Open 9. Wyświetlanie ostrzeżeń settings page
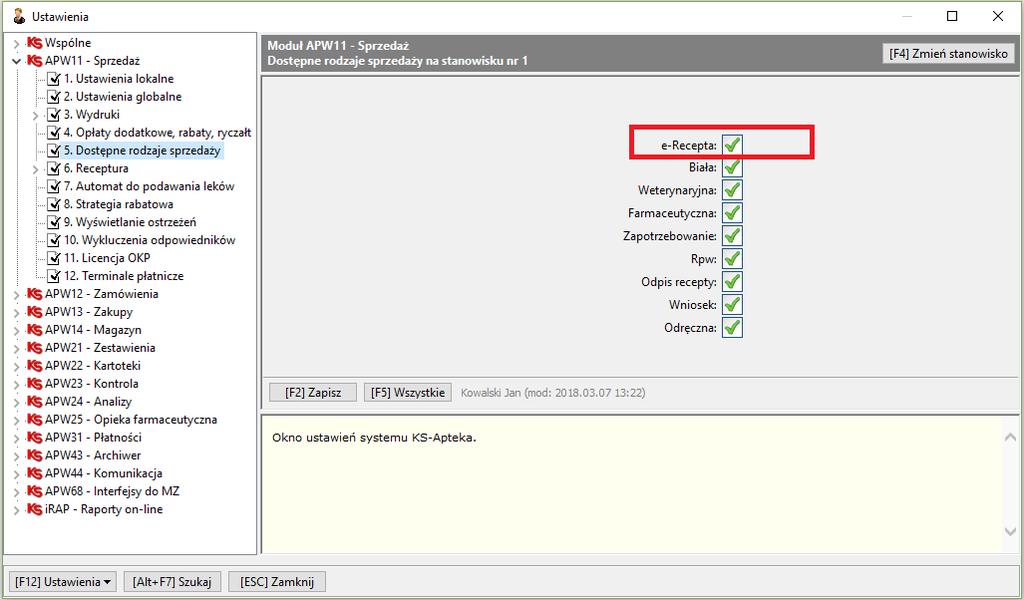The width and height of the screenshot is (1024, 600). 130,223
